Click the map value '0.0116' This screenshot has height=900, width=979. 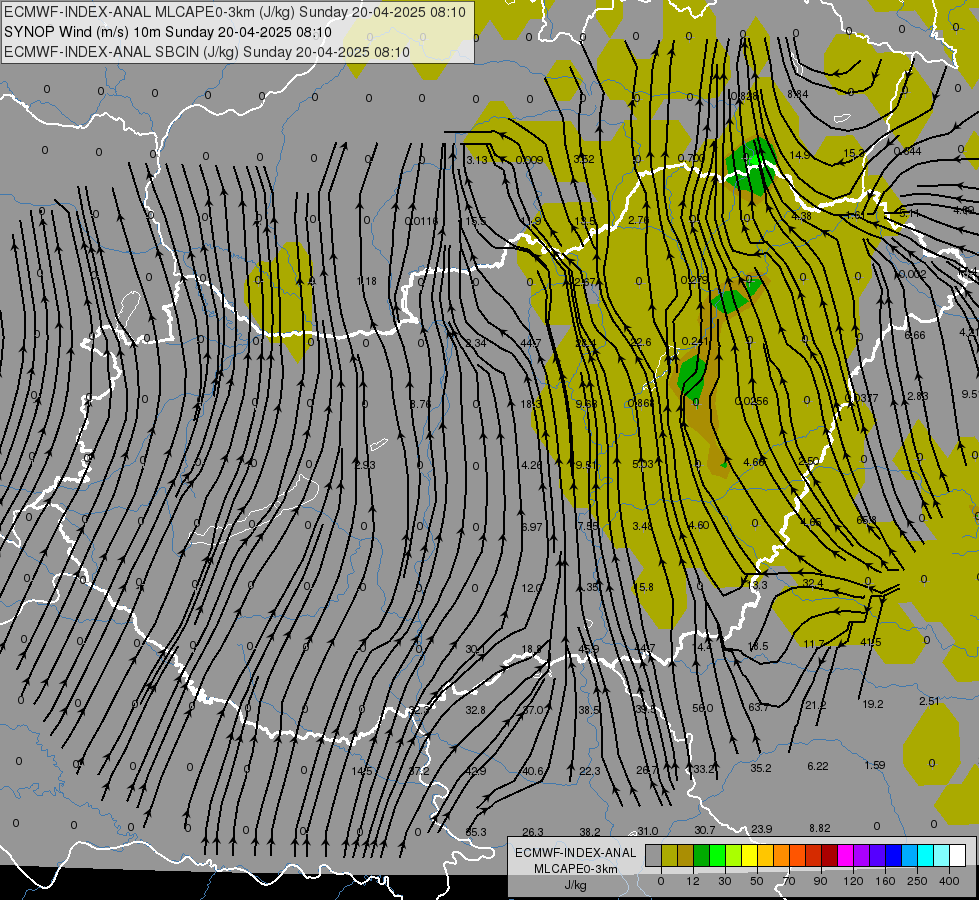[421, 220]
